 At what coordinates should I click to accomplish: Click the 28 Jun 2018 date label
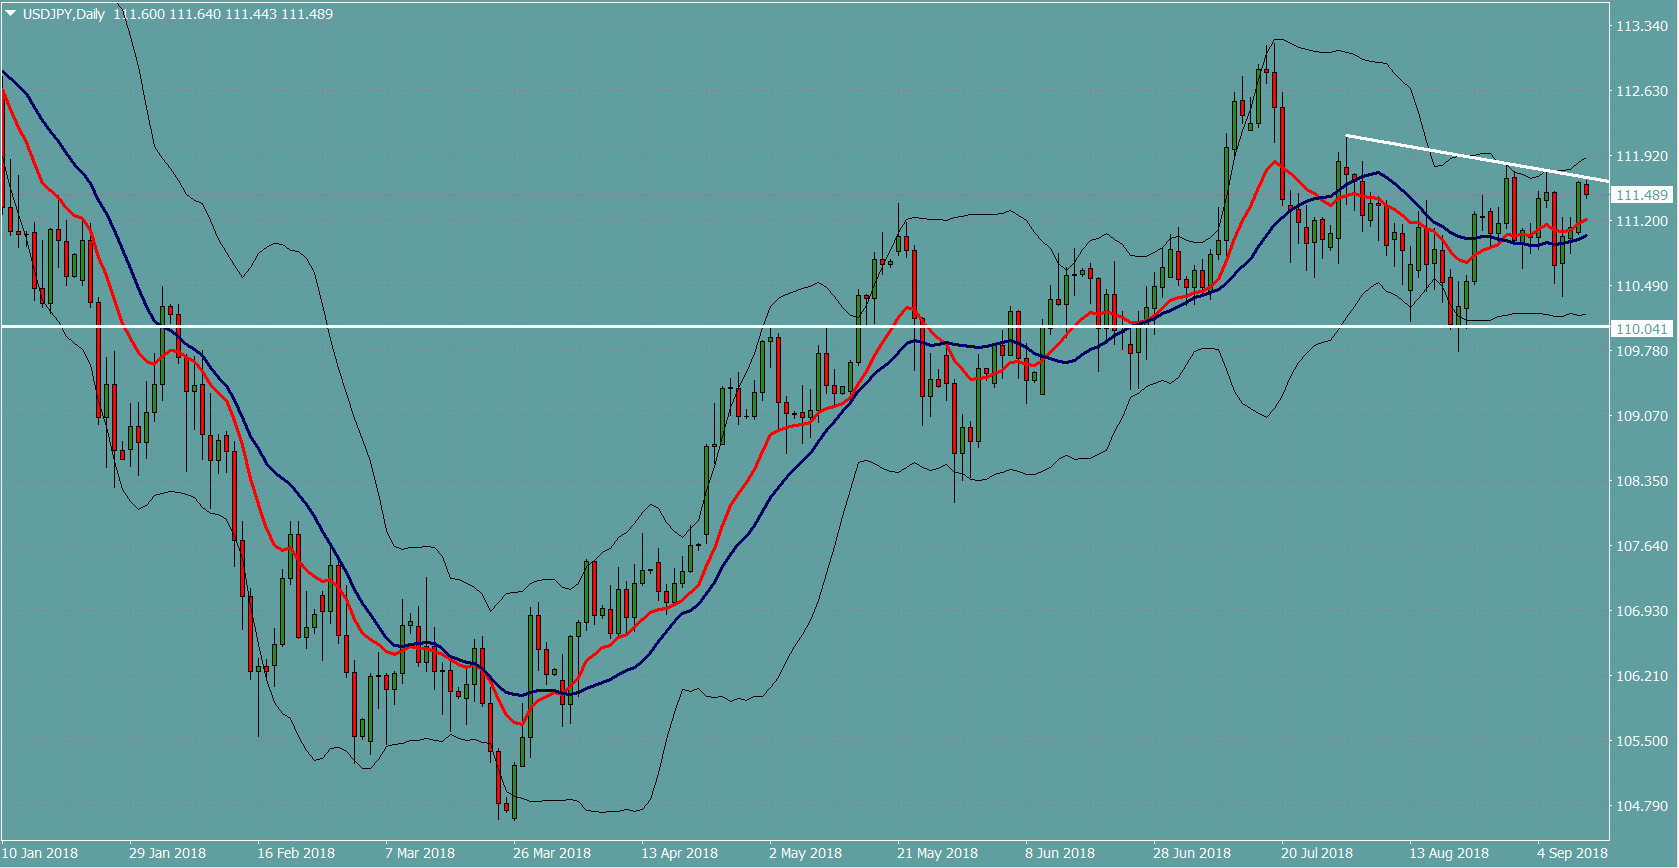pos(1191,853)
